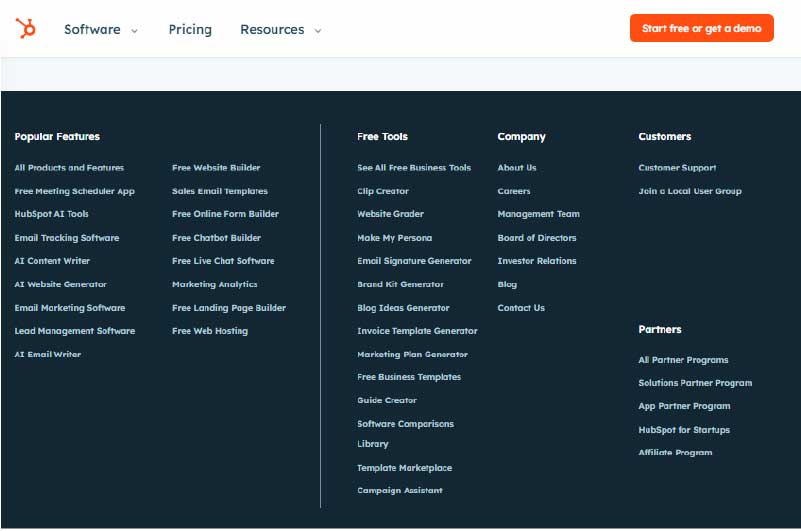Viewport: 801px width, 531px height.
Task: Open the Pricing menu item
Action: [x=190, y=29]
